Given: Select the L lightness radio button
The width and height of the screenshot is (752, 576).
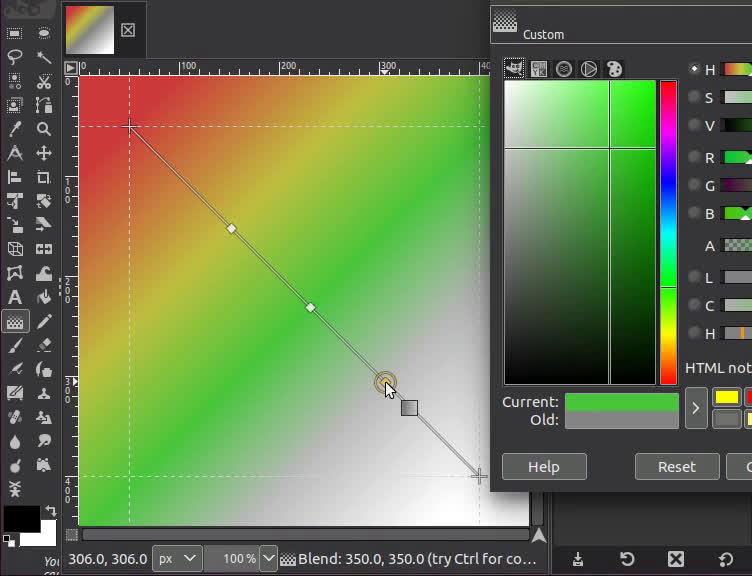Looking at the screenshot, I should (x=694, y=277).
